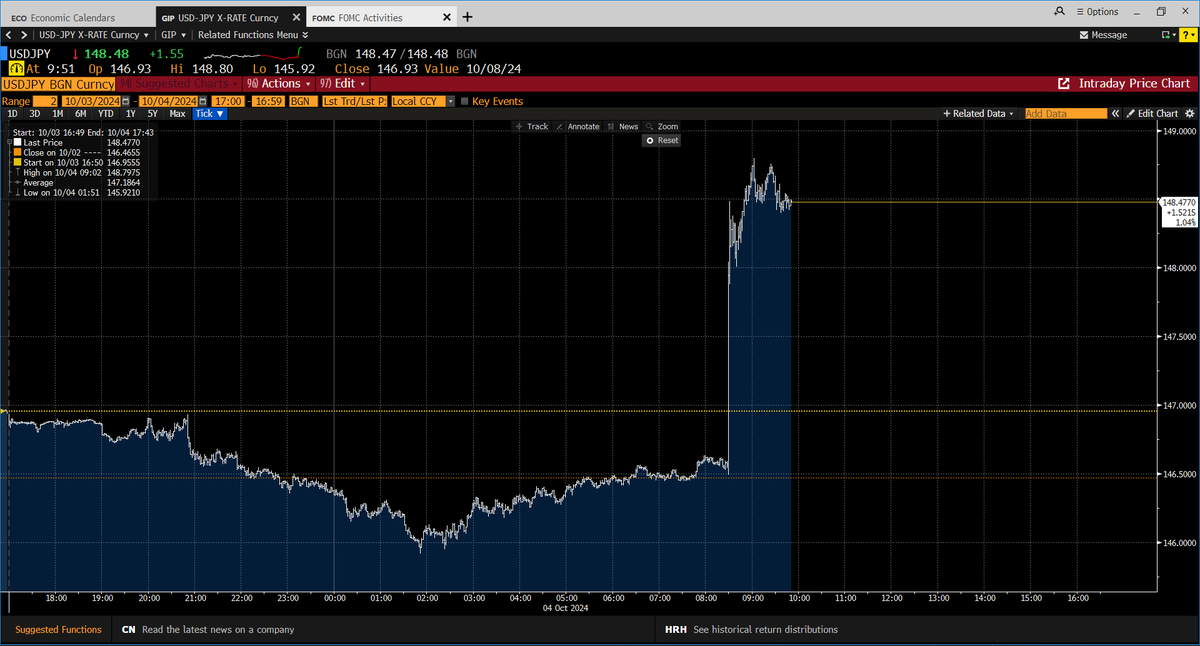Set range to Max
The image size is (1200, 646).
pyautogui.click(x=177, y=114)
